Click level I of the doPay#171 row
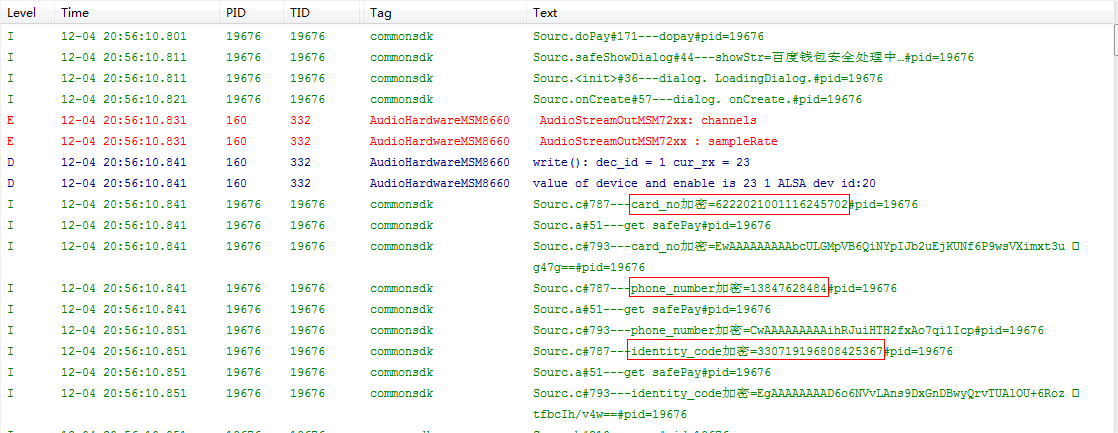 (x=10, y=36)
